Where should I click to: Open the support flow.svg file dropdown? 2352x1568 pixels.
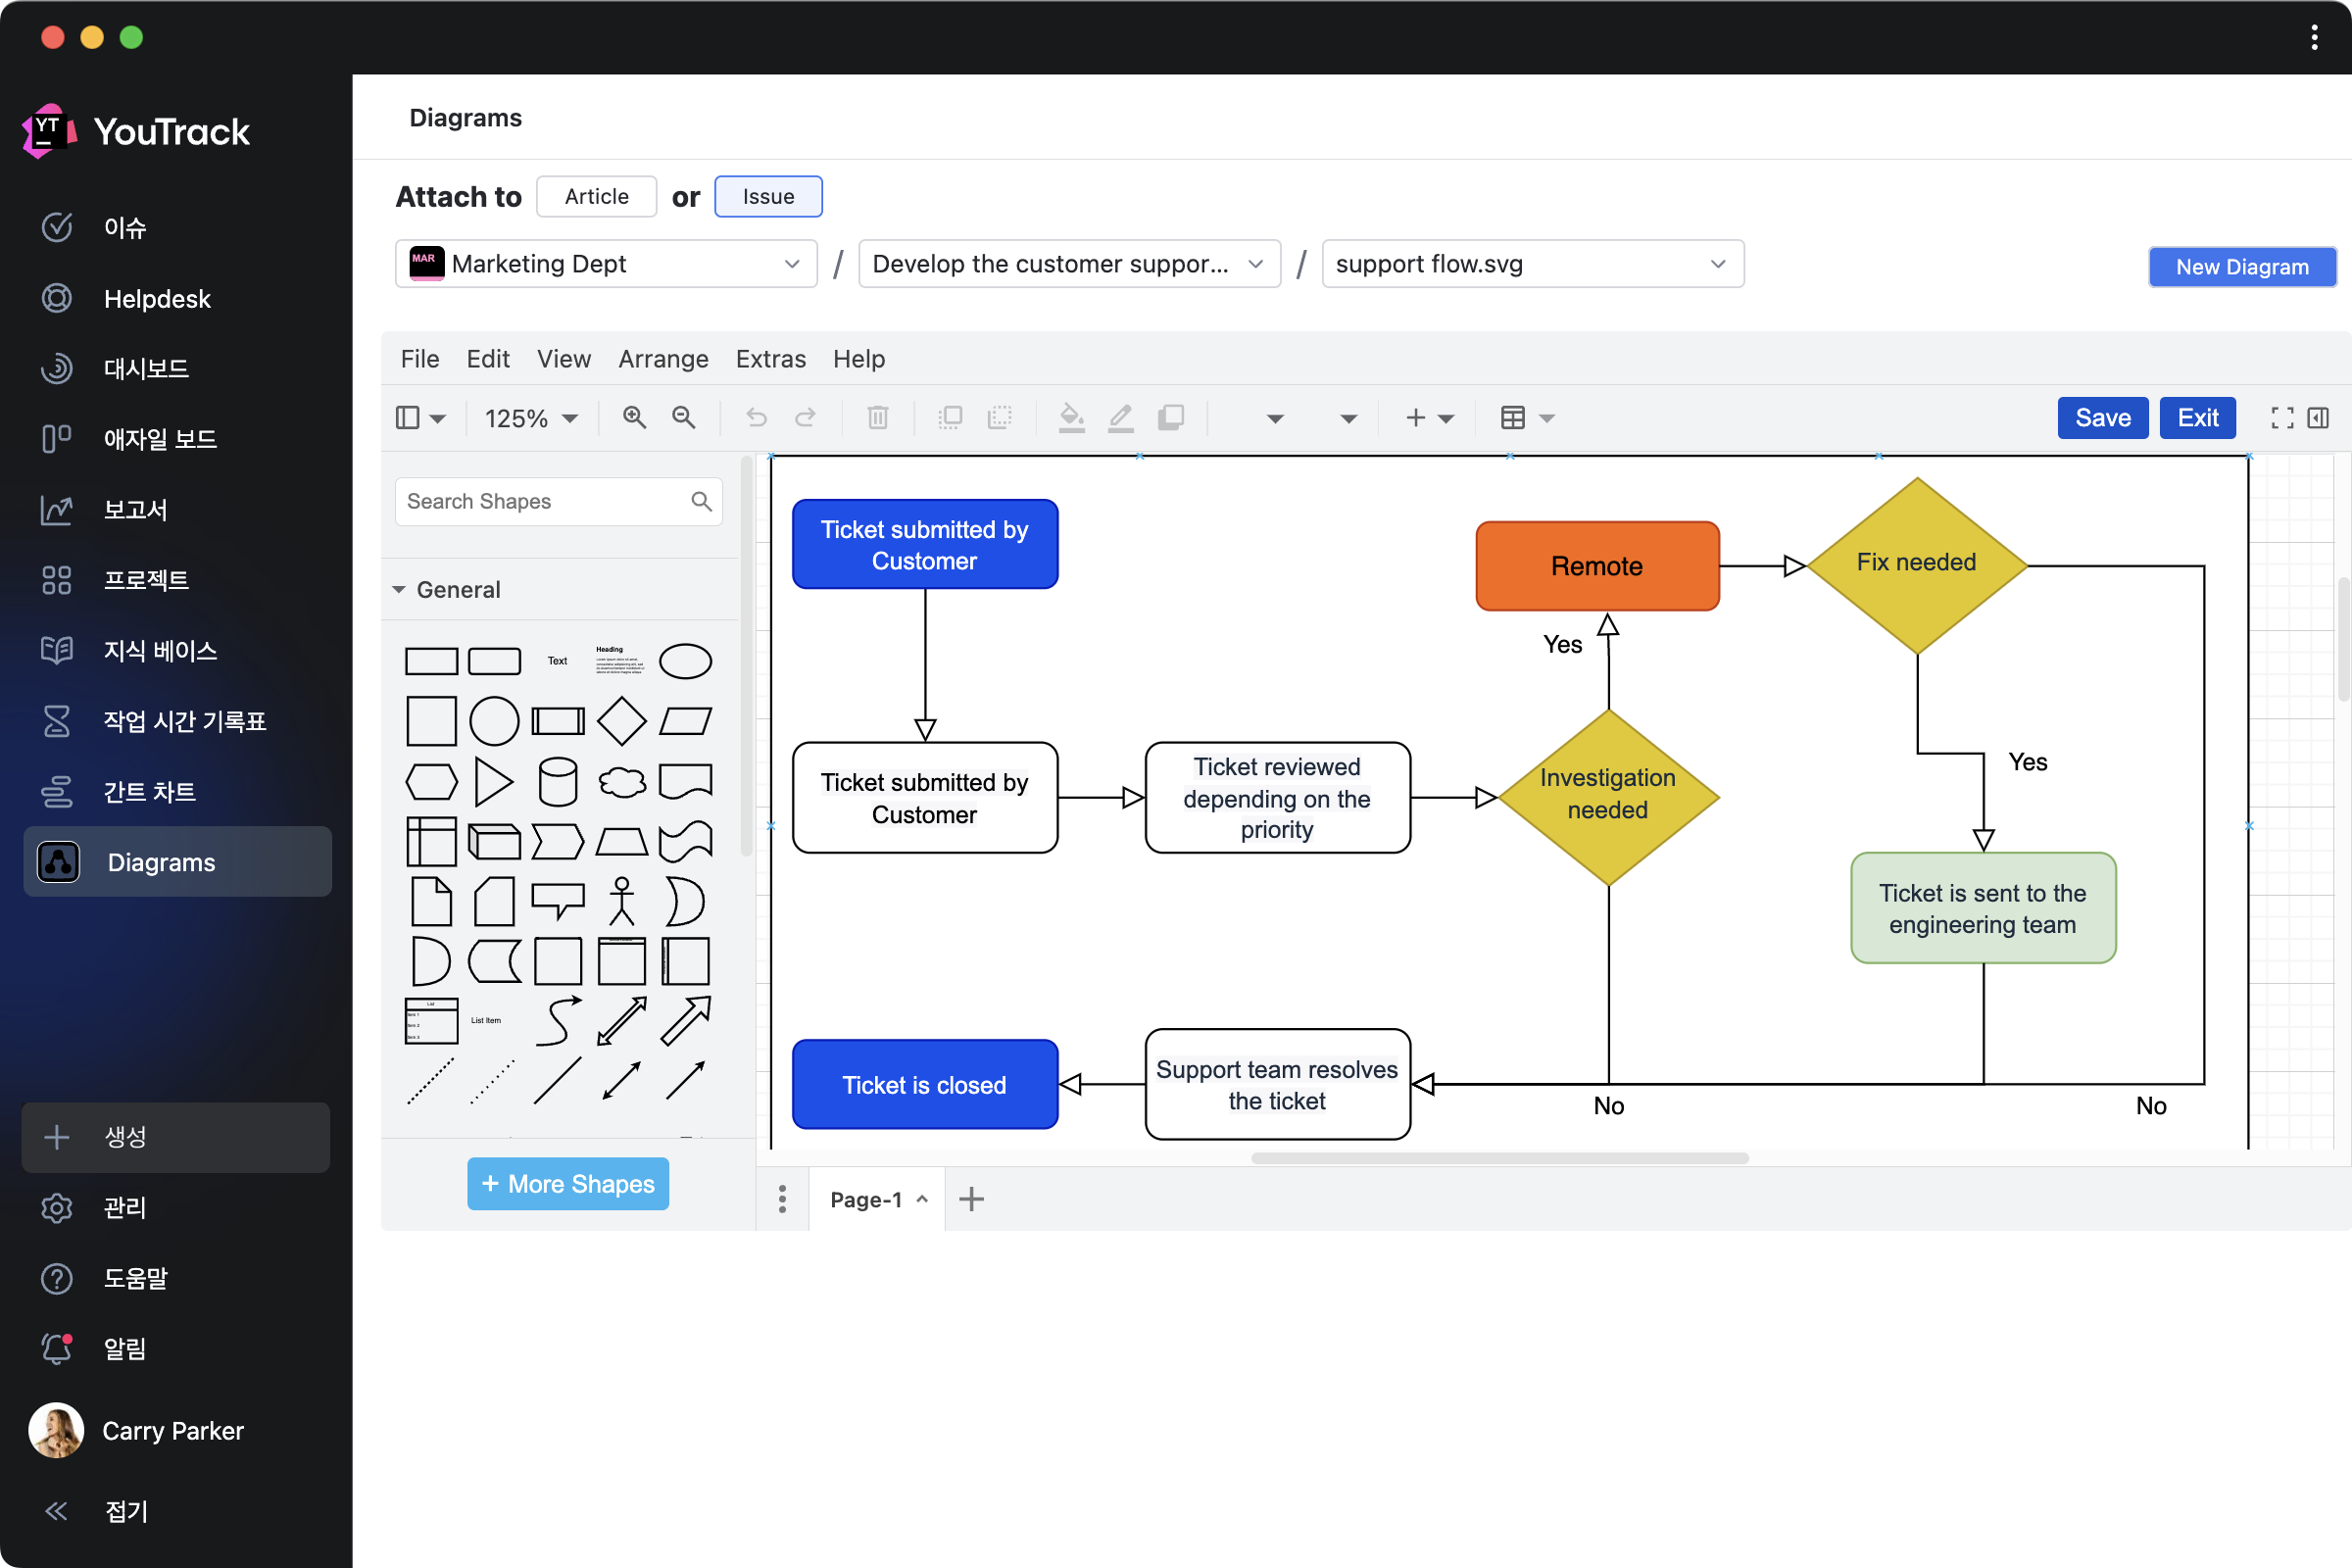point(1531,264)
